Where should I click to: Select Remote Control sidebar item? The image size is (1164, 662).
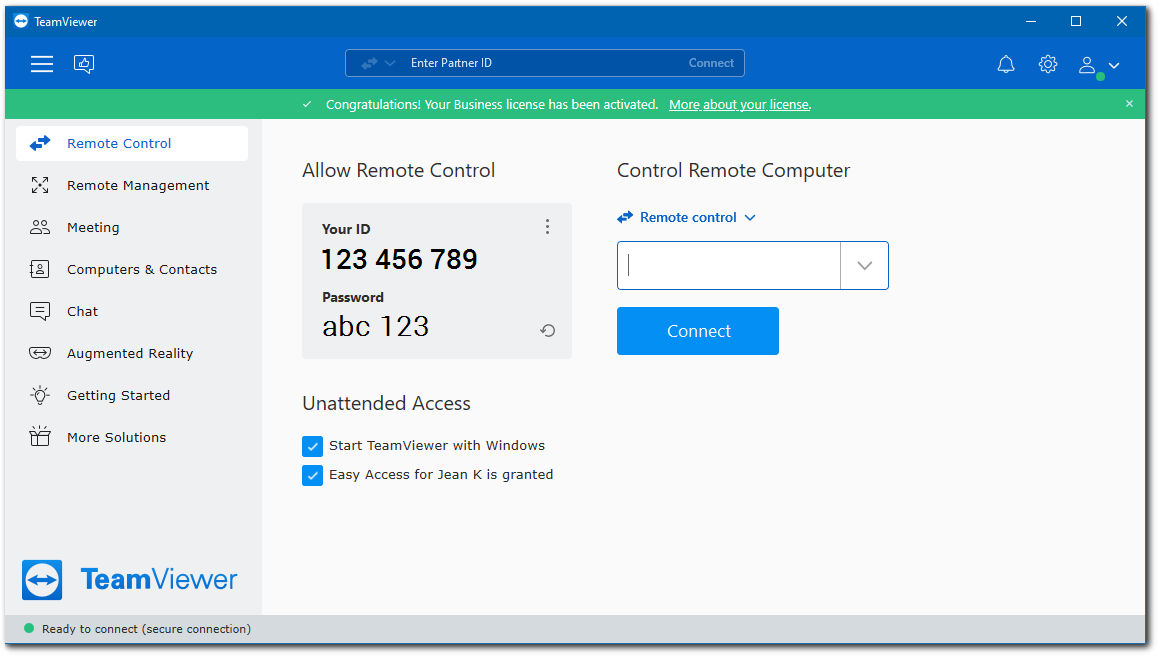click(132, 143)
